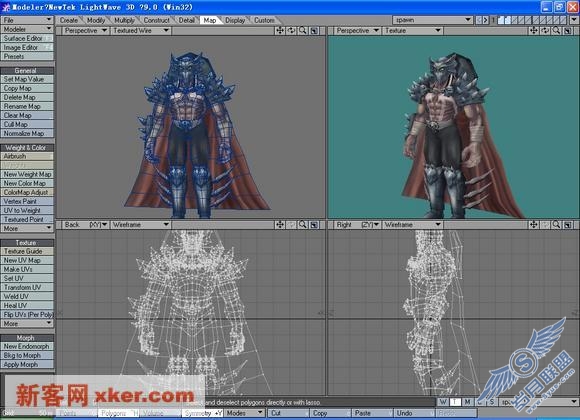Click Normalize Map
The width and height of the screenshot is (580, 420).
27,133
